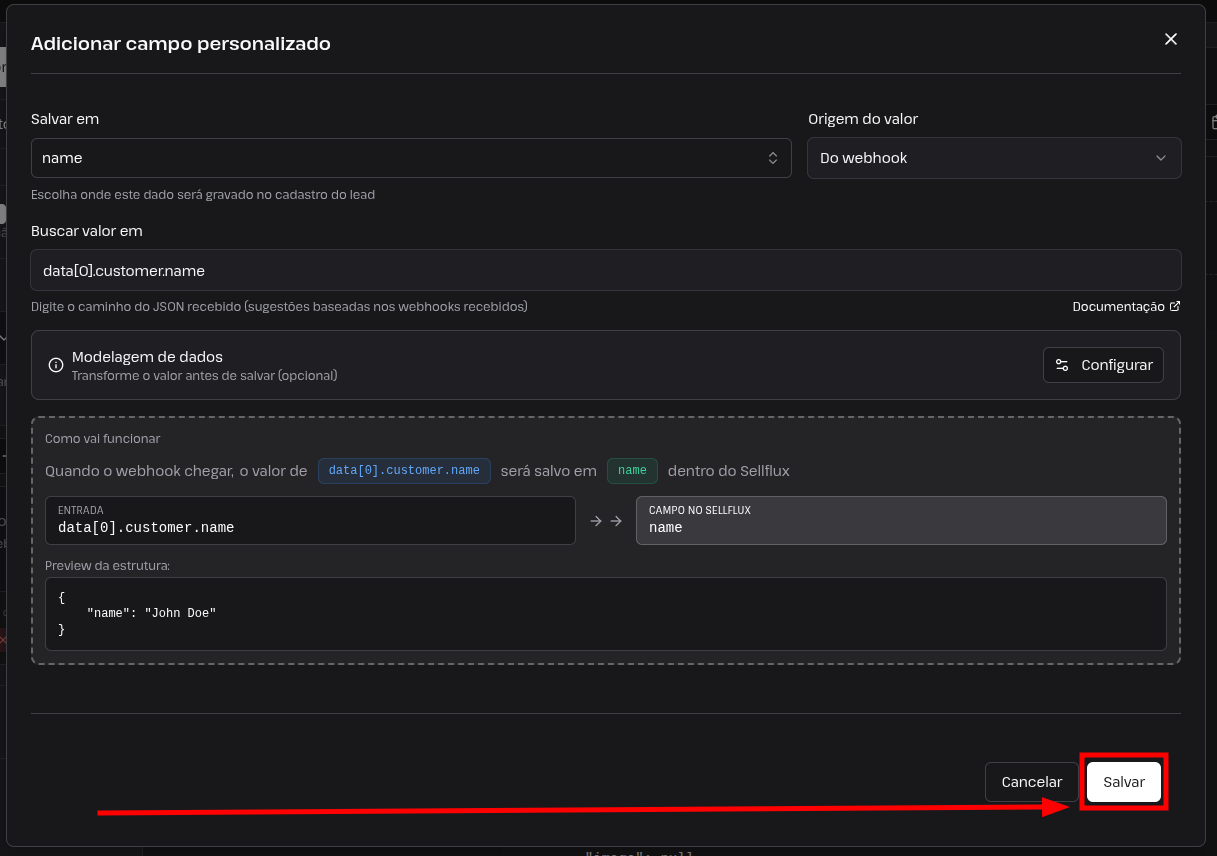Click the external-link icon after Documentação
This screenshot has width=1217, height=856.
coord(1175,307)
